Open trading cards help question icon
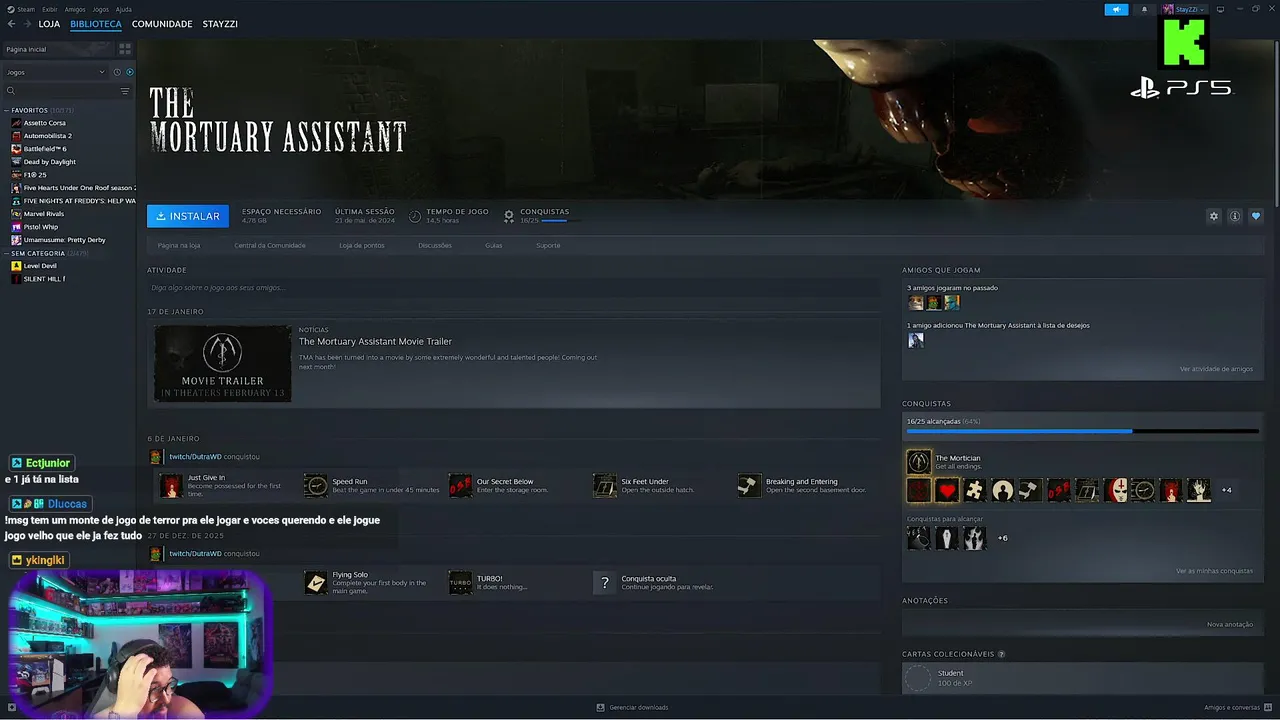The width and height of the screenshot is (1280, 720). pos(1001,654)
